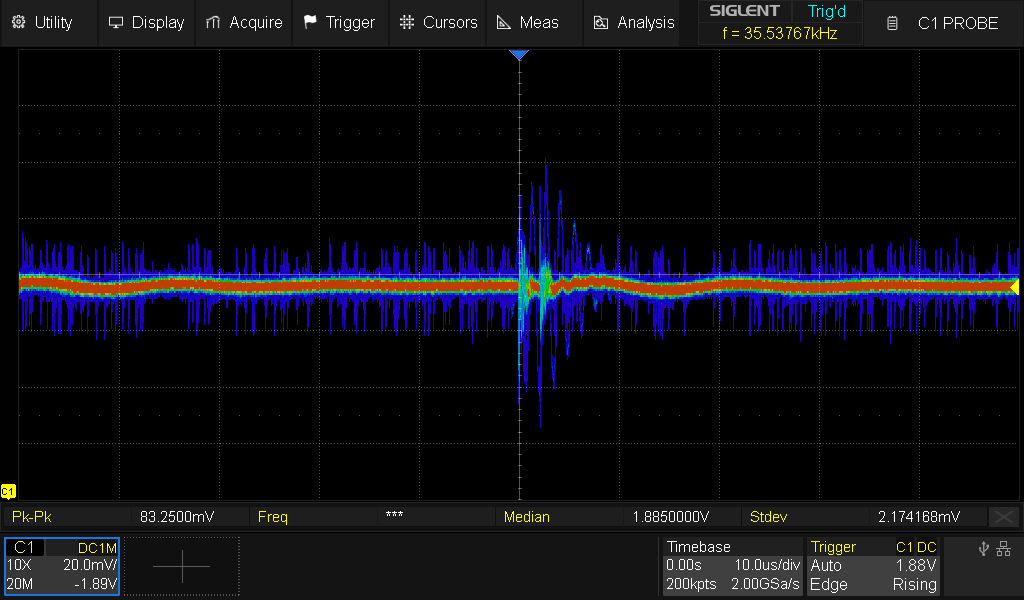
Task: Open the Acquire menu
Action: (243, 22)
